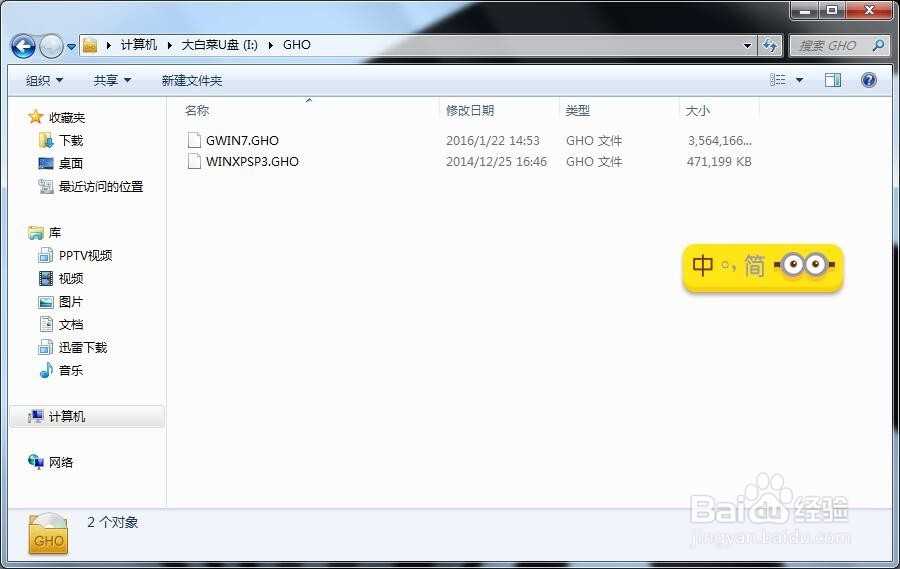Viewport: 900px width, 569px height.
Task: Select the WINXPSP3.GHO file
Action: pos(252,161)
